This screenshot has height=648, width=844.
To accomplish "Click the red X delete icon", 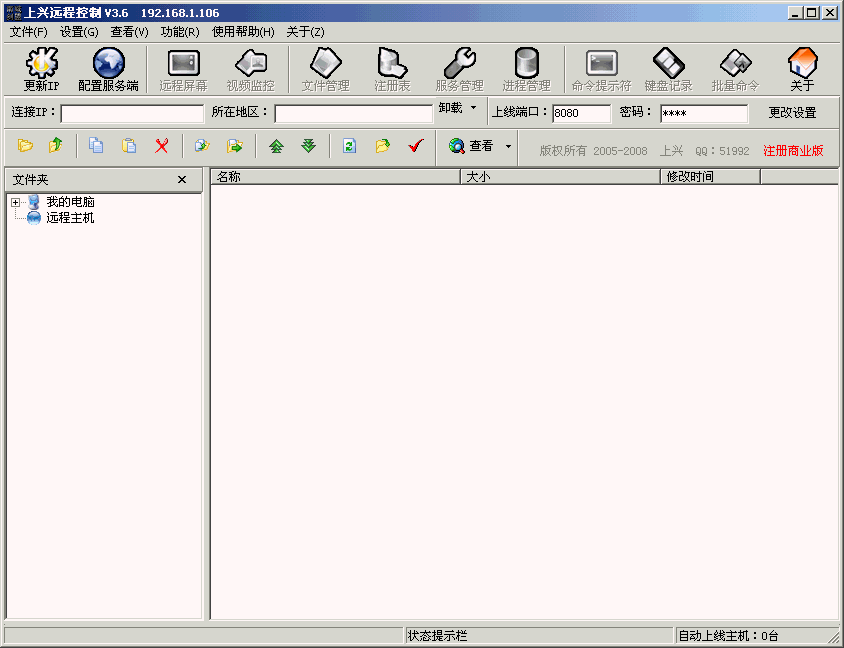I will [x=161, y=146].
